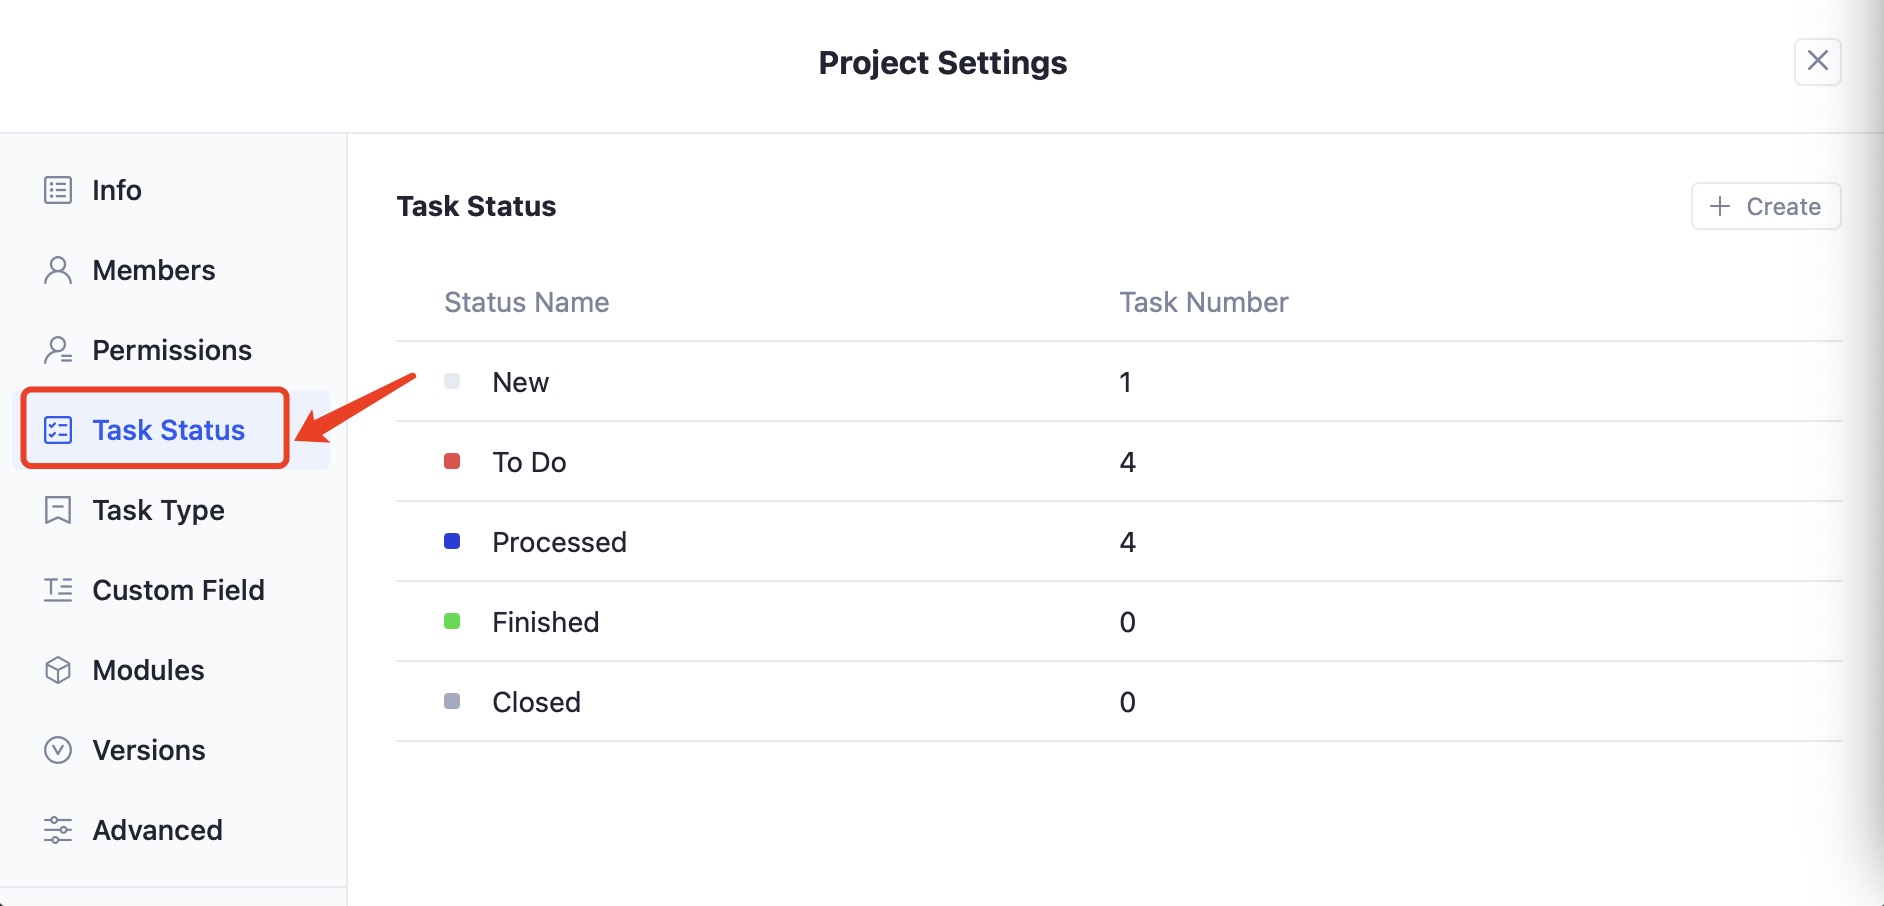Click the red color swatch beside To Do

(452, 461)
